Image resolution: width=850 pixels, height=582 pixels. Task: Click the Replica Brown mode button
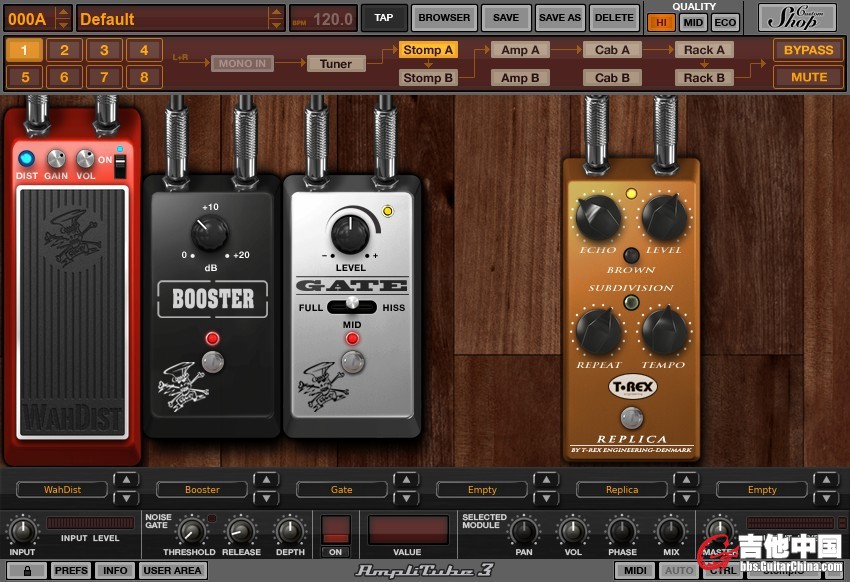tap(631, 254)
